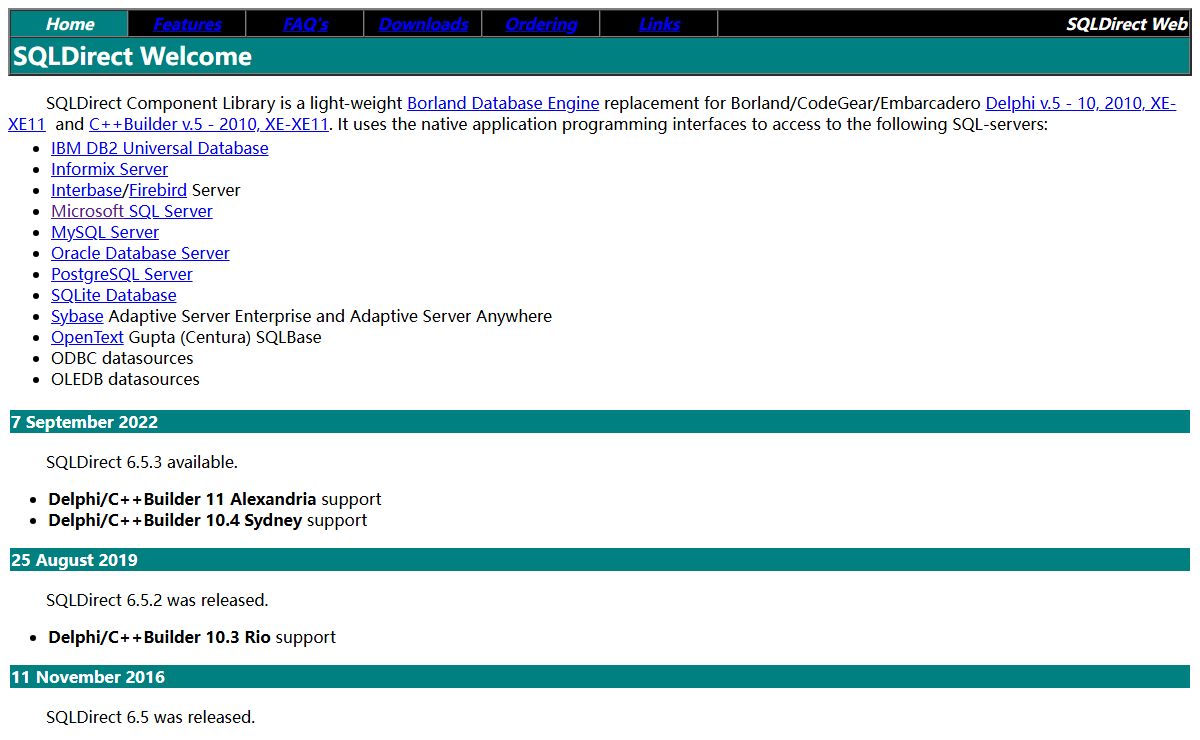This screenshot has width=1200, height=740.
Task: Open the Home navigation tab
Action: (70, 24)
